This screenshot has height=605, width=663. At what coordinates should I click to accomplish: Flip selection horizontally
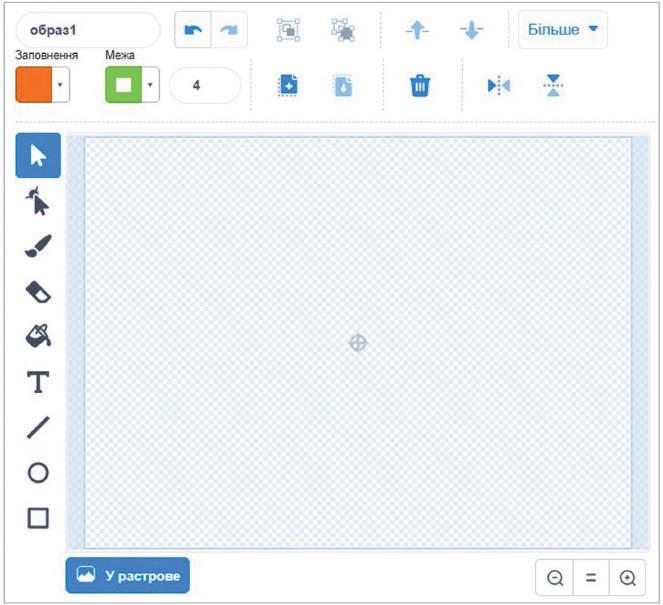[x=499, y=86]
